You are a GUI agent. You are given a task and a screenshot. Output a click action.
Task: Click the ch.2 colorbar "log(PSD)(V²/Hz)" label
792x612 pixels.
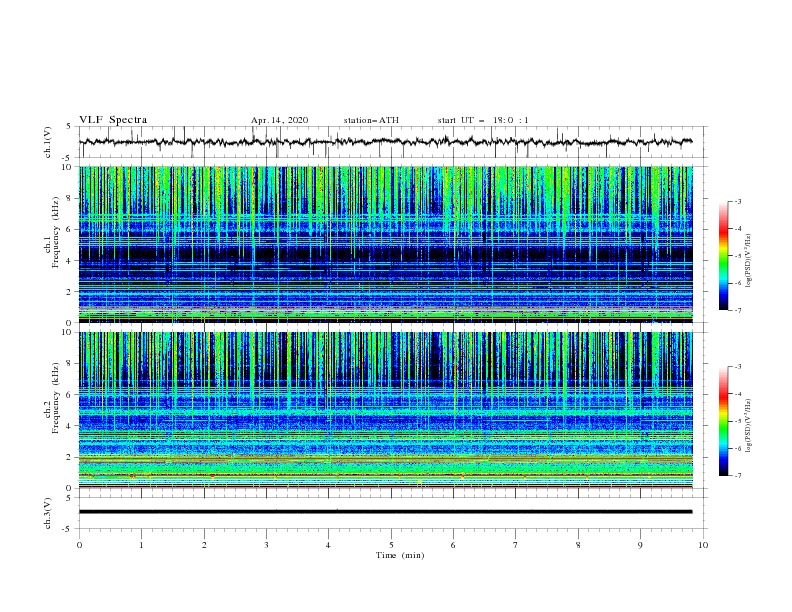pyautogui.click(x=749, y=426)
